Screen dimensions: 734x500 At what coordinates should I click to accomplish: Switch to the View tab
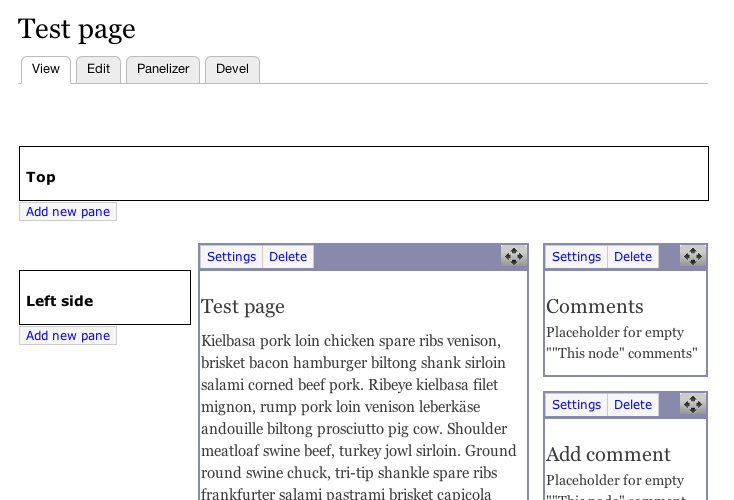coord(46,69)
